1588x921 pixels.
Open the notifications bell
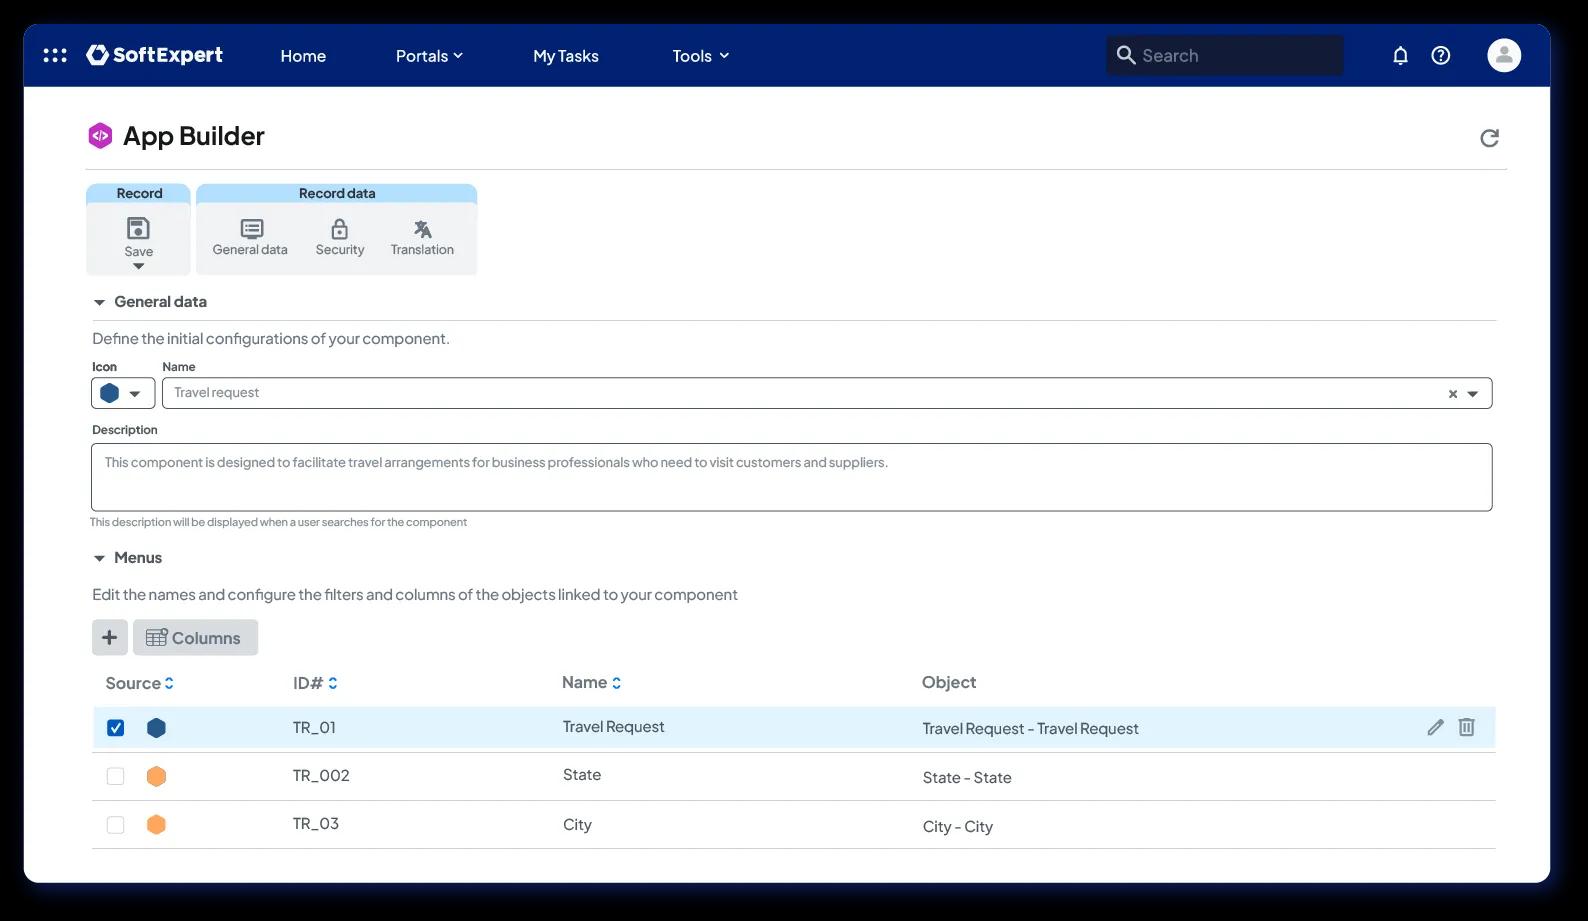tap(1400, 55)
